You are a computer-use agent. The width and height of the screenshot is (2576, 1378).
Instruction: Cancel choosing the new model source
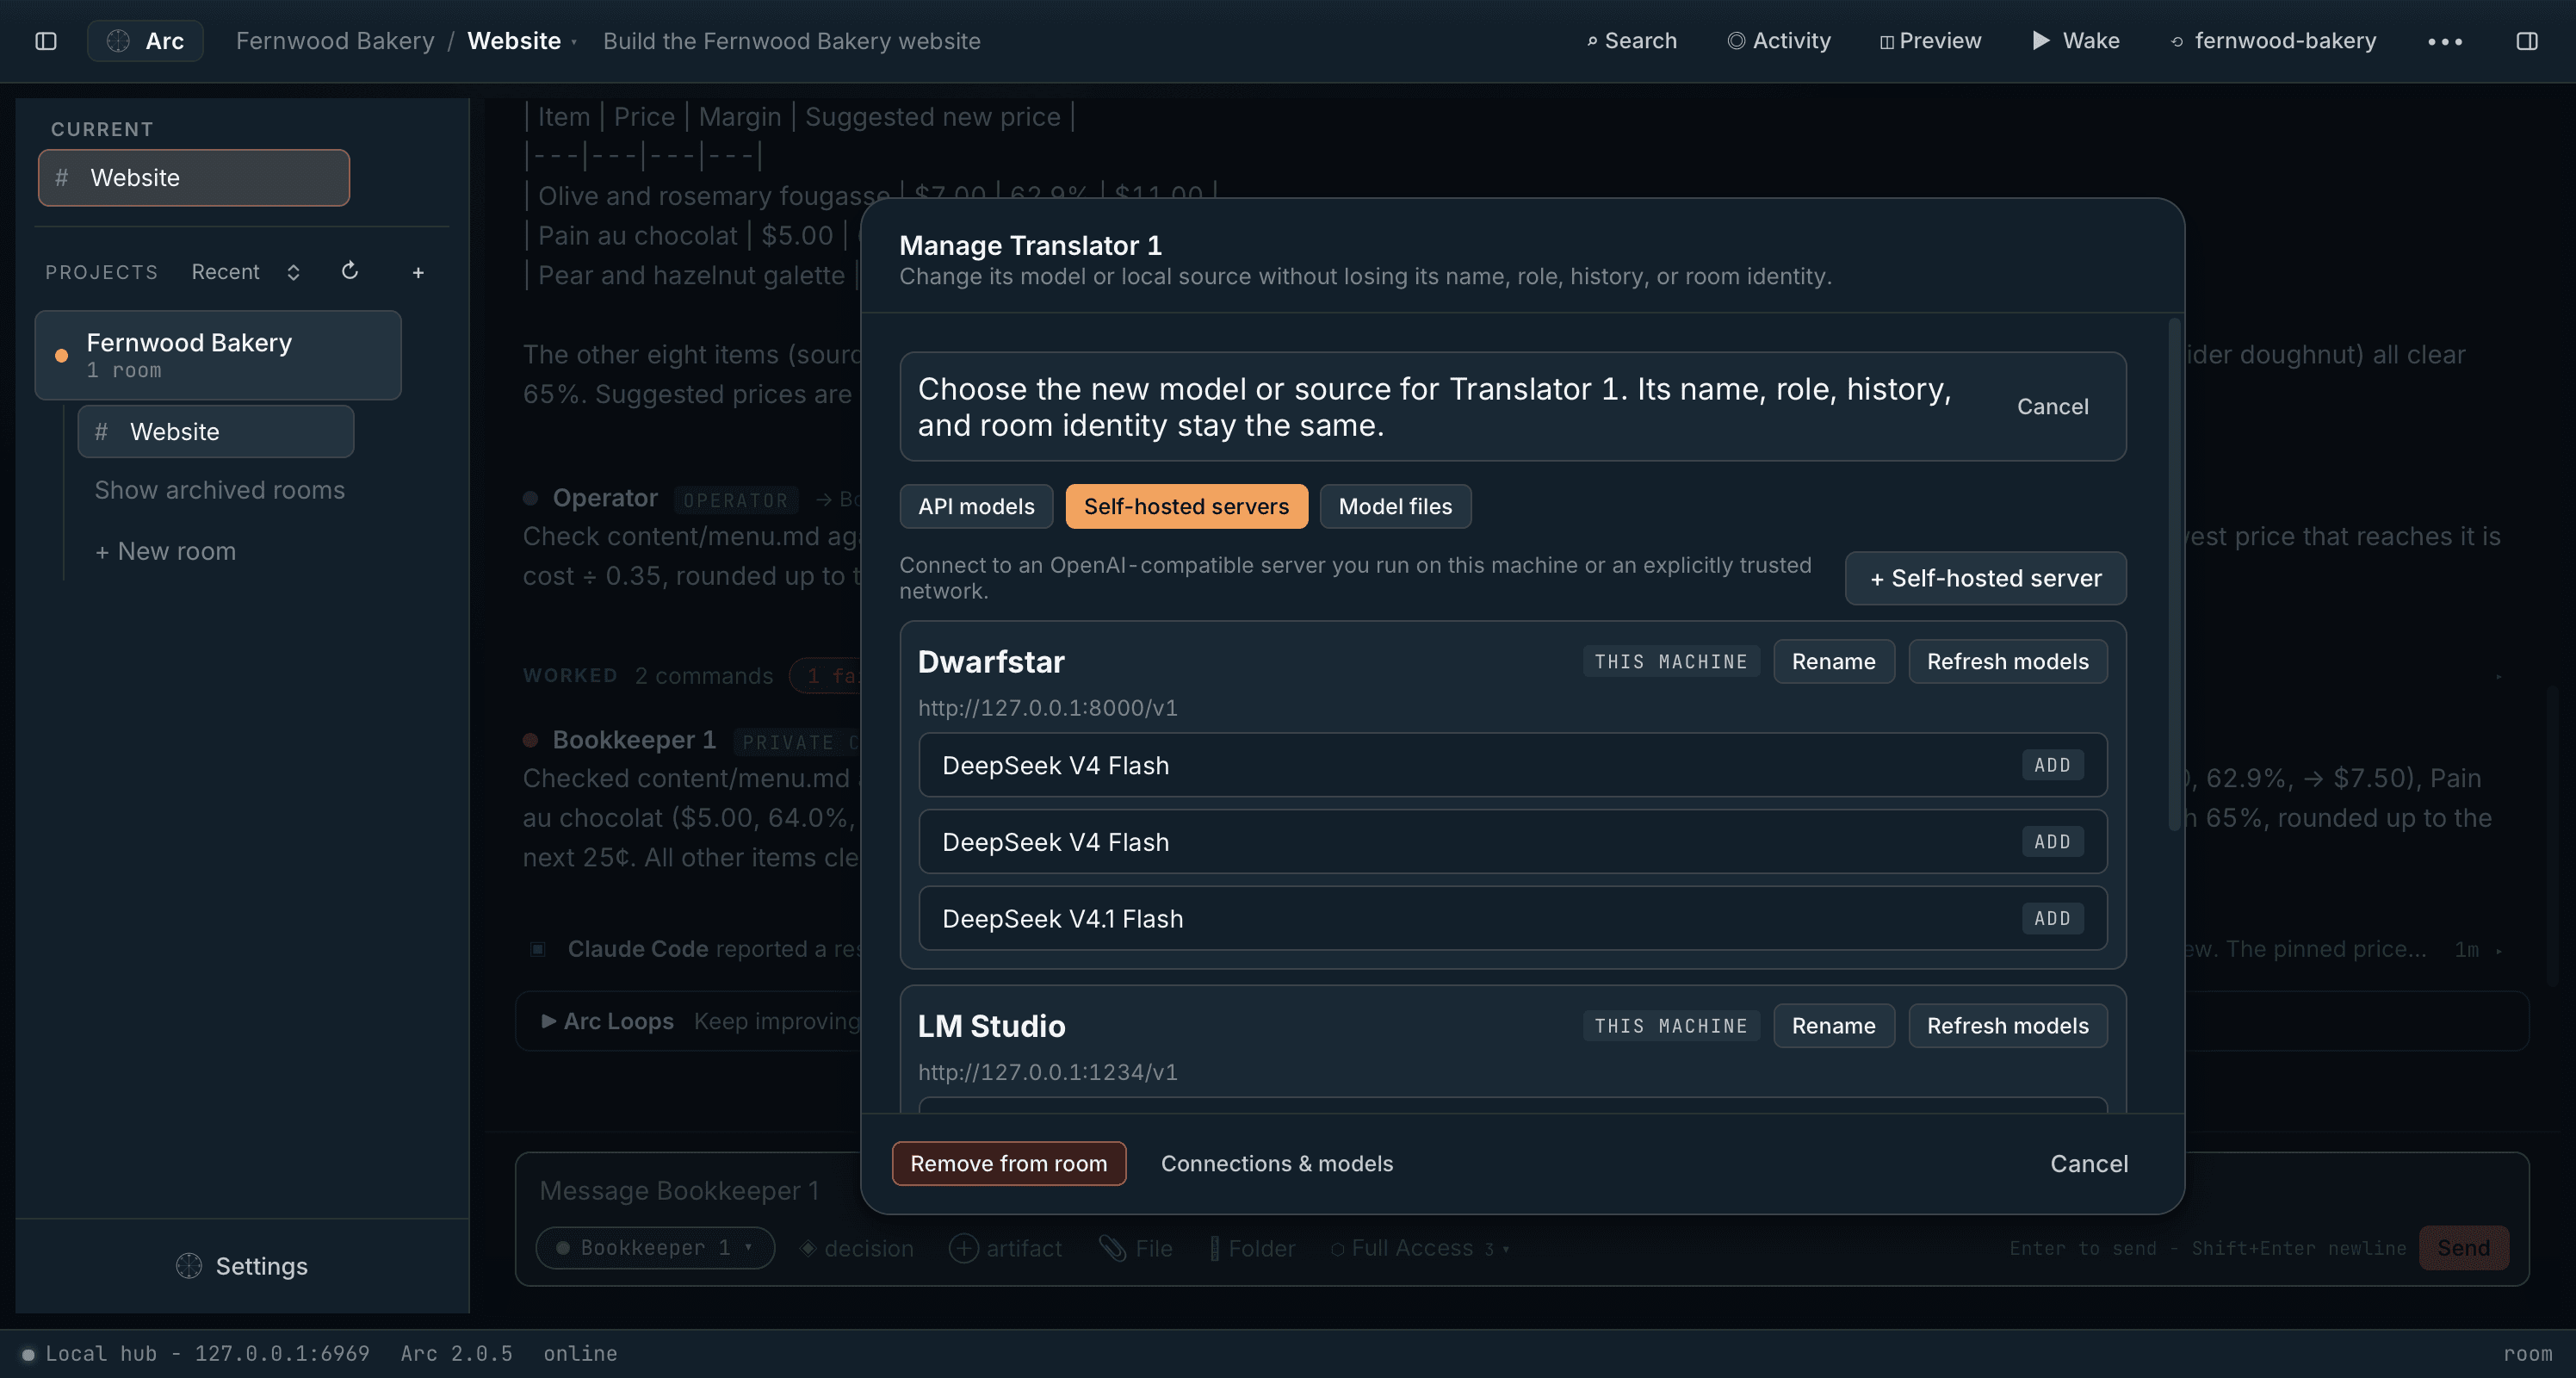pyautogui.click(x=2052, y=406)
